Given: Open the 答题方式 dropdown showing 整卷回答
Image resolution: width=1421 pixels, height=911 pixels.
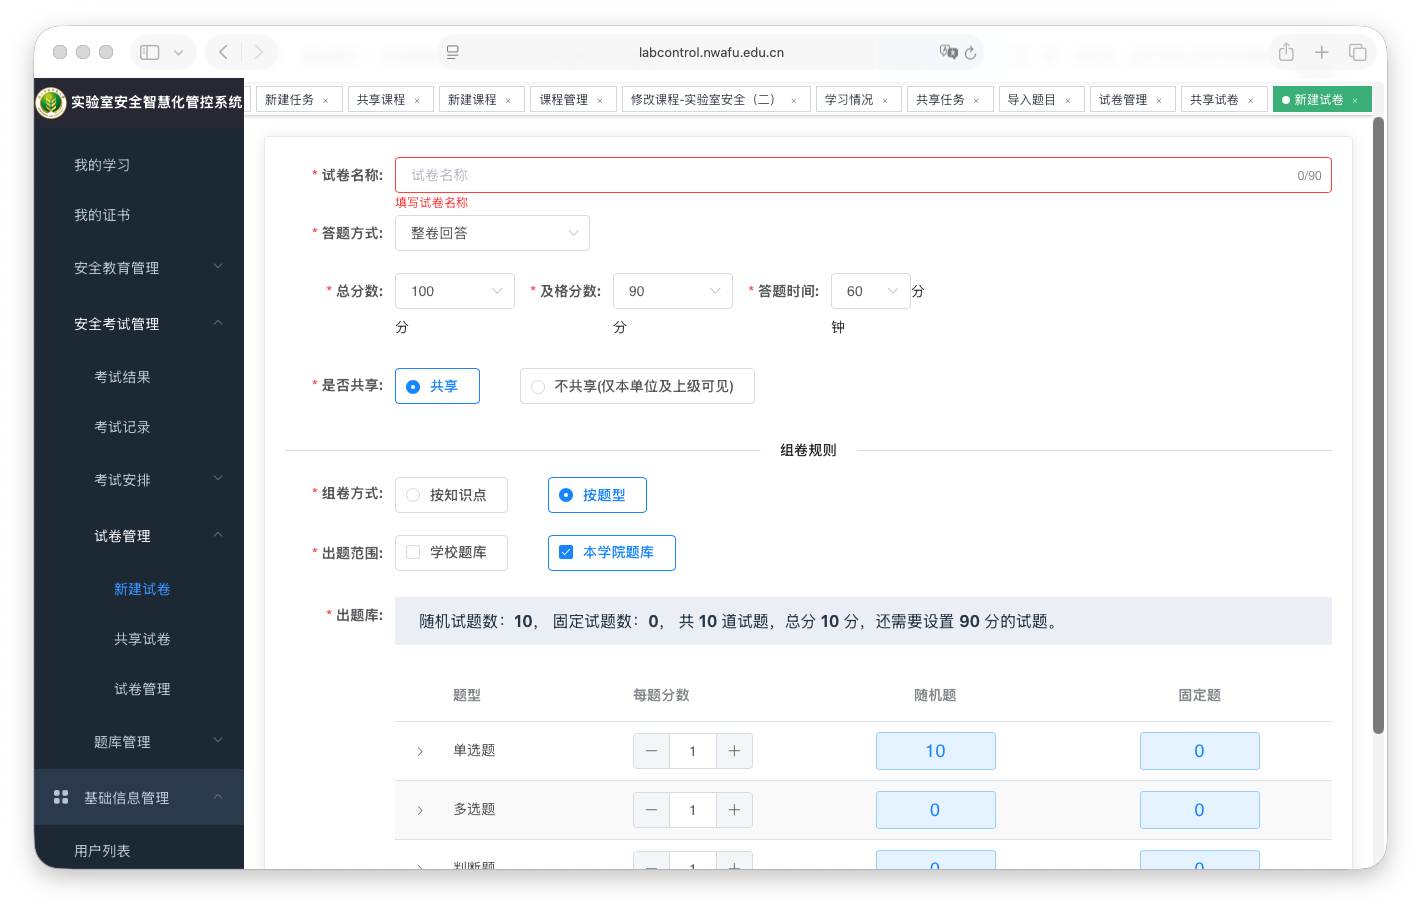Looking at the screenshot, I should pyautogui.click(x=492, y=233).
